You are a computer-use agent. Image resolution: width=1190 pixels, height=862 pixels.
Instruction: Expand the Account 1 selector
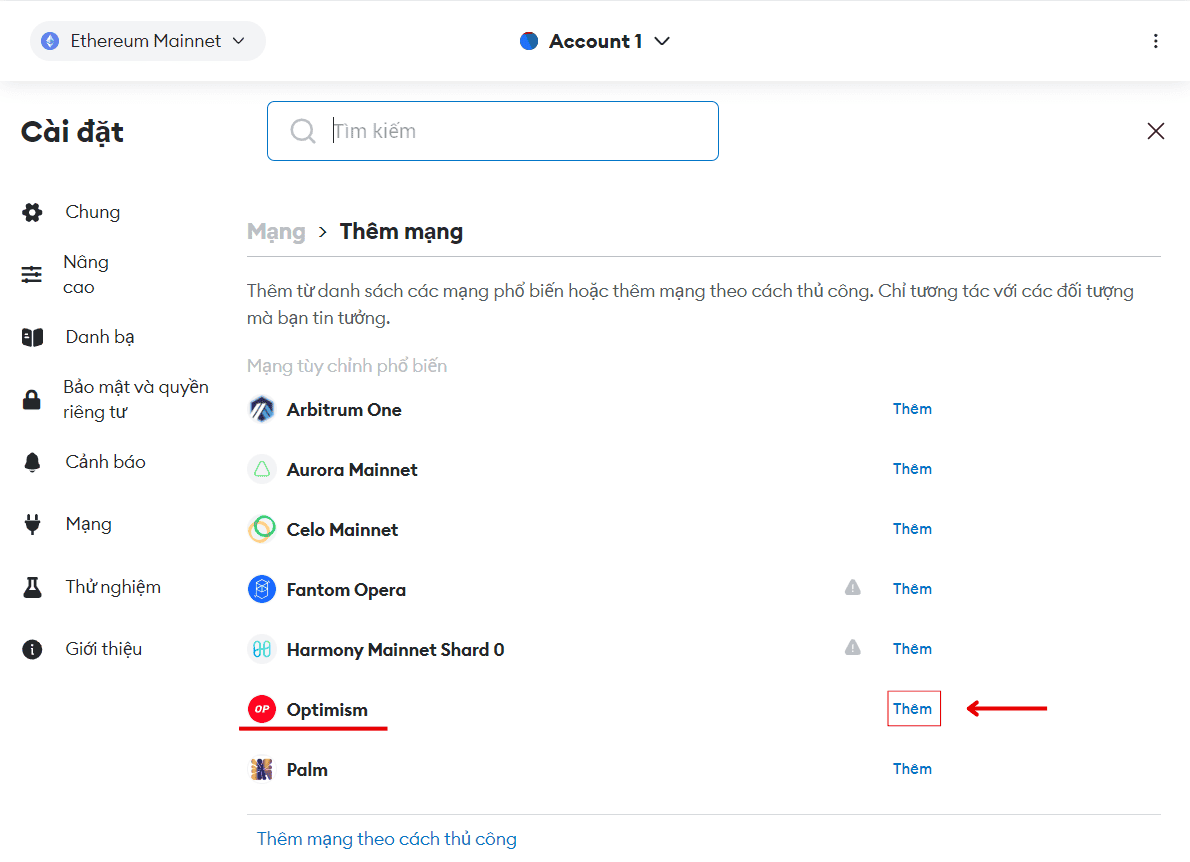[x=595, y=41]
